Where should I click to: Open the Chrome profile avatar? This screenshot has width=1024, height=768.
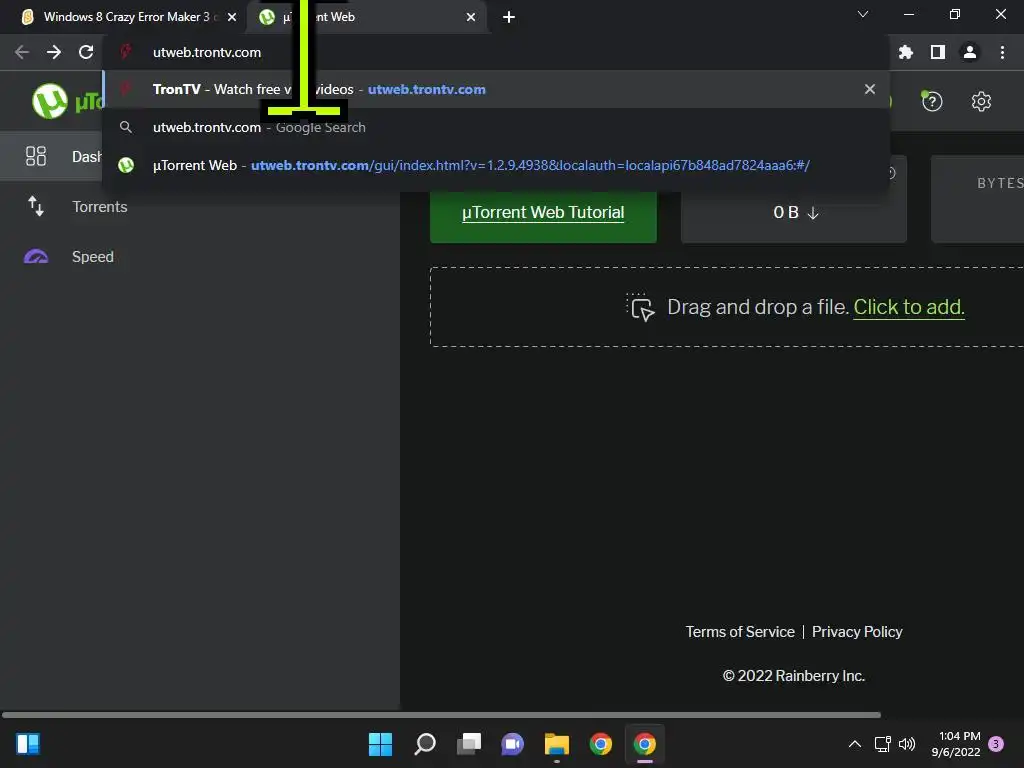click(969, 52)
